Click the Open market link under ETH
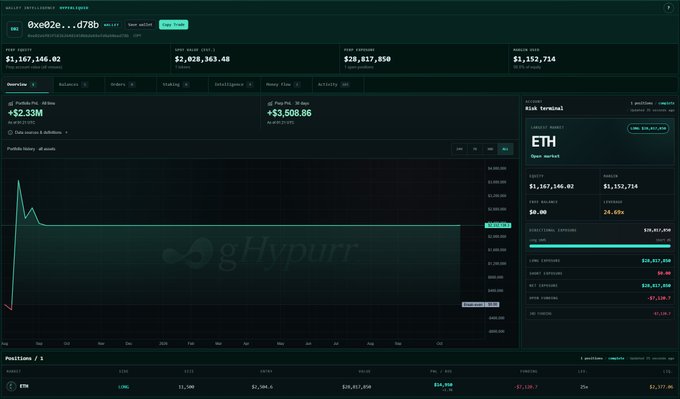The image size is (680, 399). pyautogui.click(x=545, y=156)
